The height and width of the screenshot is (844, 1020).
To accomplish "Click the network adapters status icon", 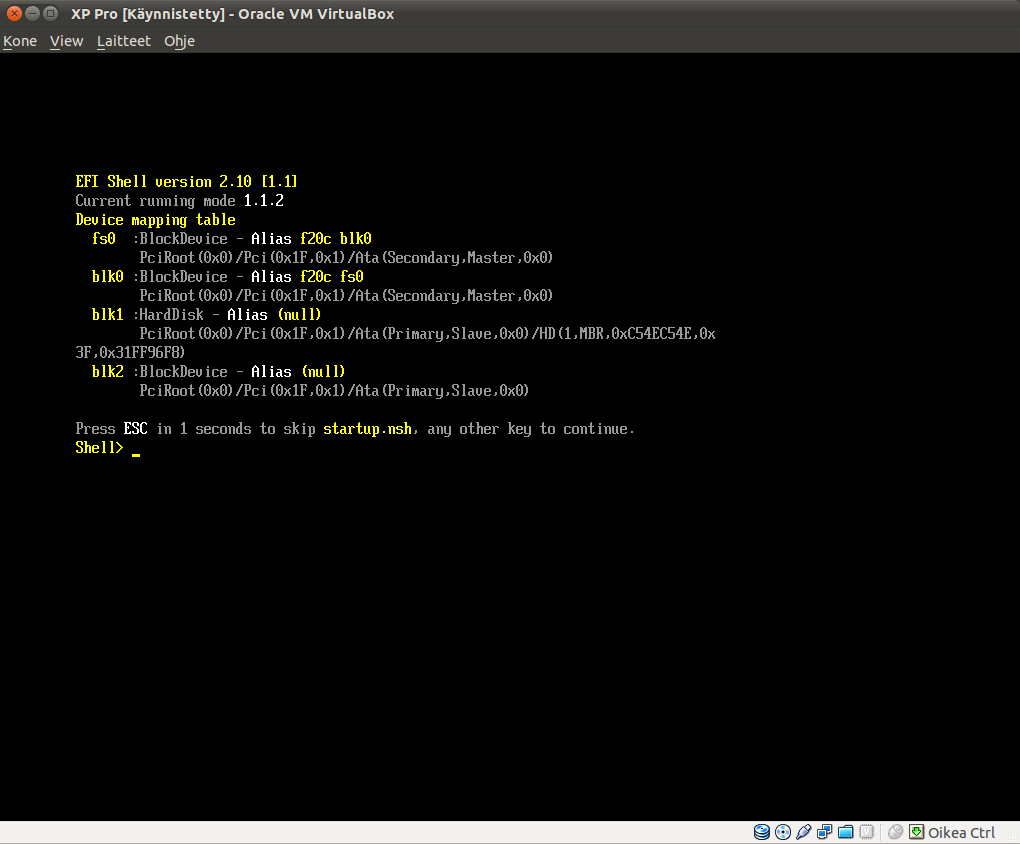I will coord(825,832).
